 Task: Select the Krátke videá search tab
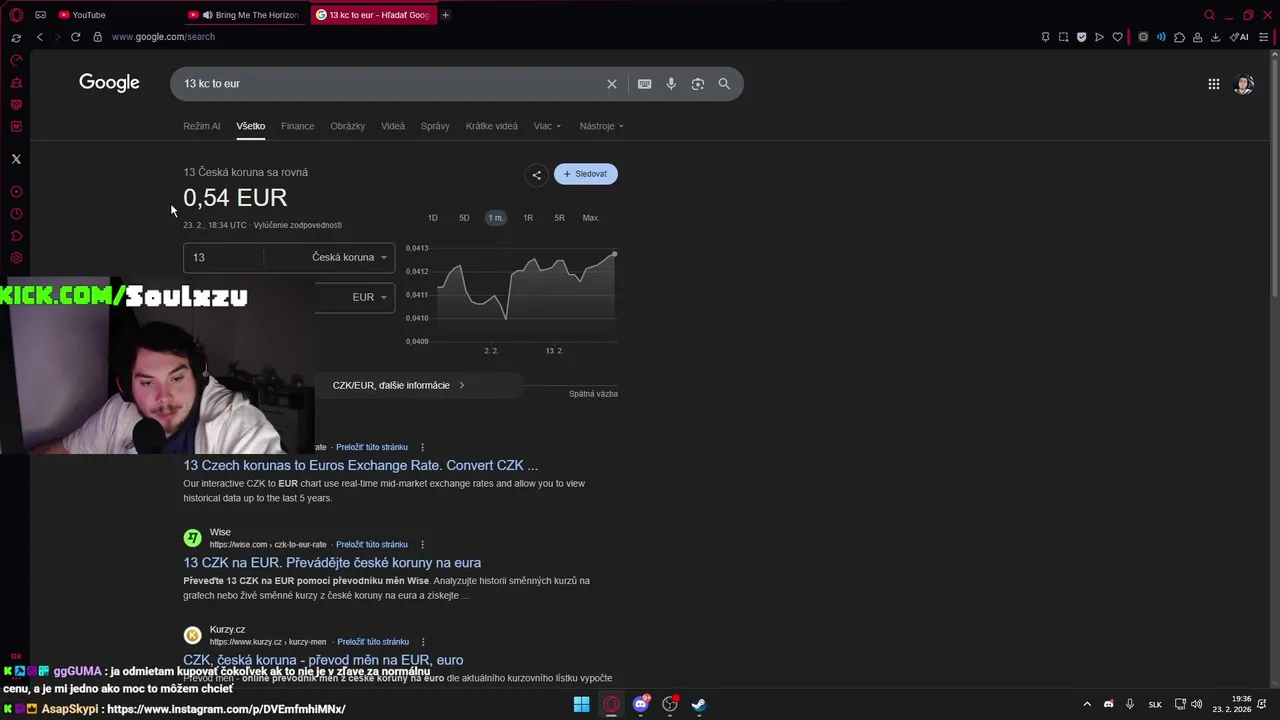click(x=492, y=126)
